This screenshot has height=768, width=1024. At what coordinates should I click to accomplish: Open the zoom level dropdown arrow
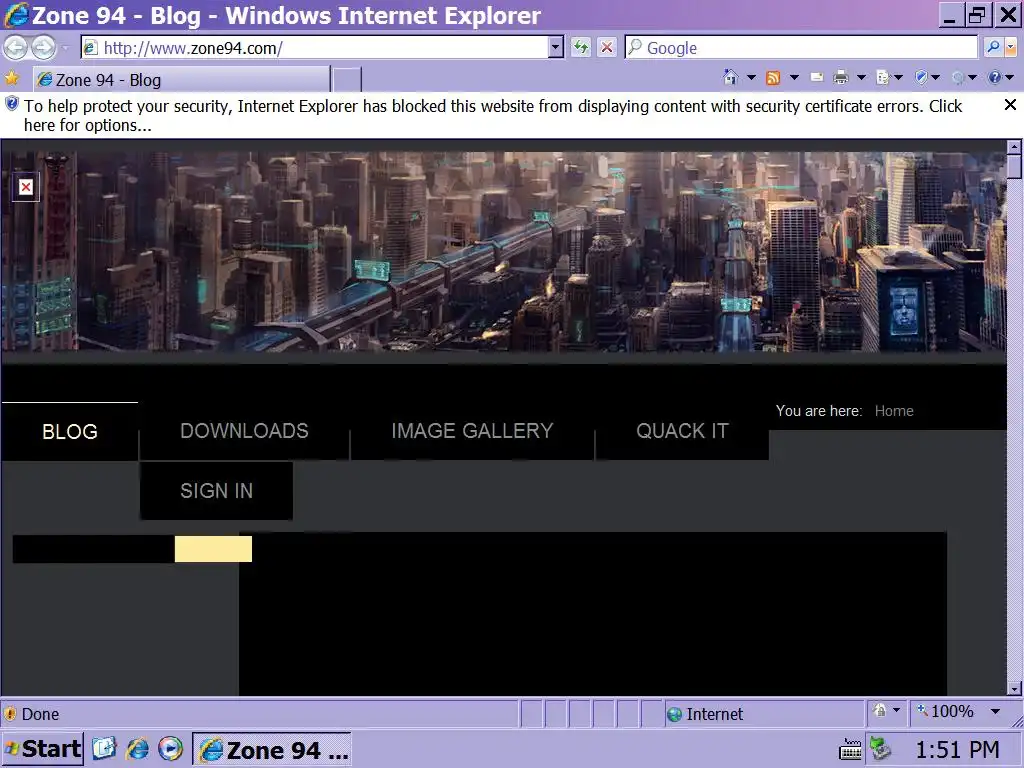coord(995,711)
